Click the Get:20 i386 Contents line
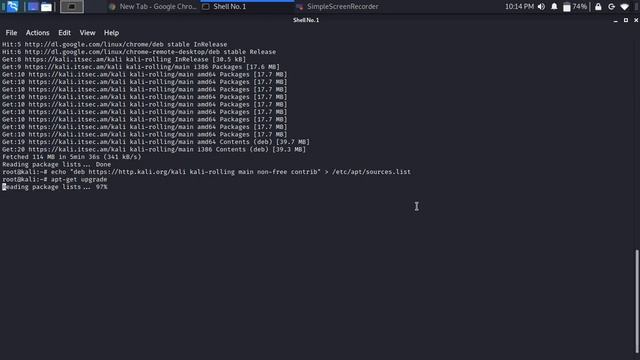The width and height of the screenshot is (640, 360). pos(154,149)
